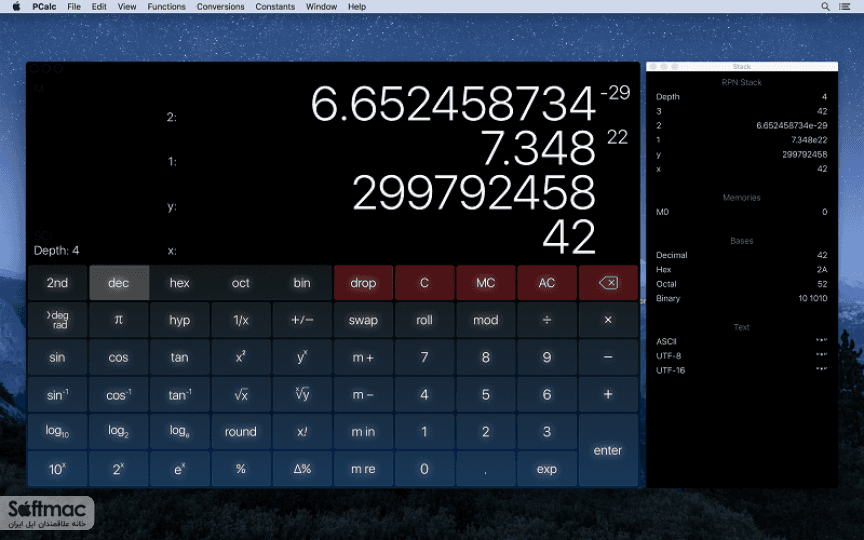Open the Window menu

point(321,7)
